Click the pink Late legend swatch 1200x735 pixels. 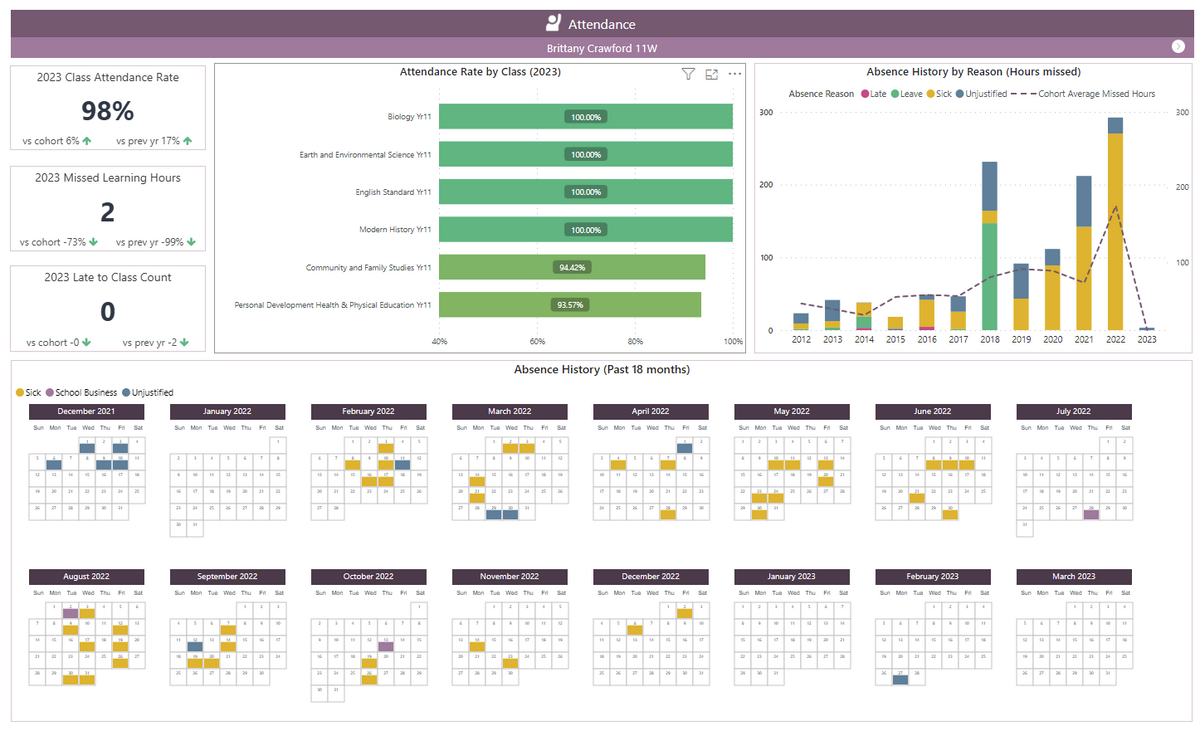(x=864, y=94)
